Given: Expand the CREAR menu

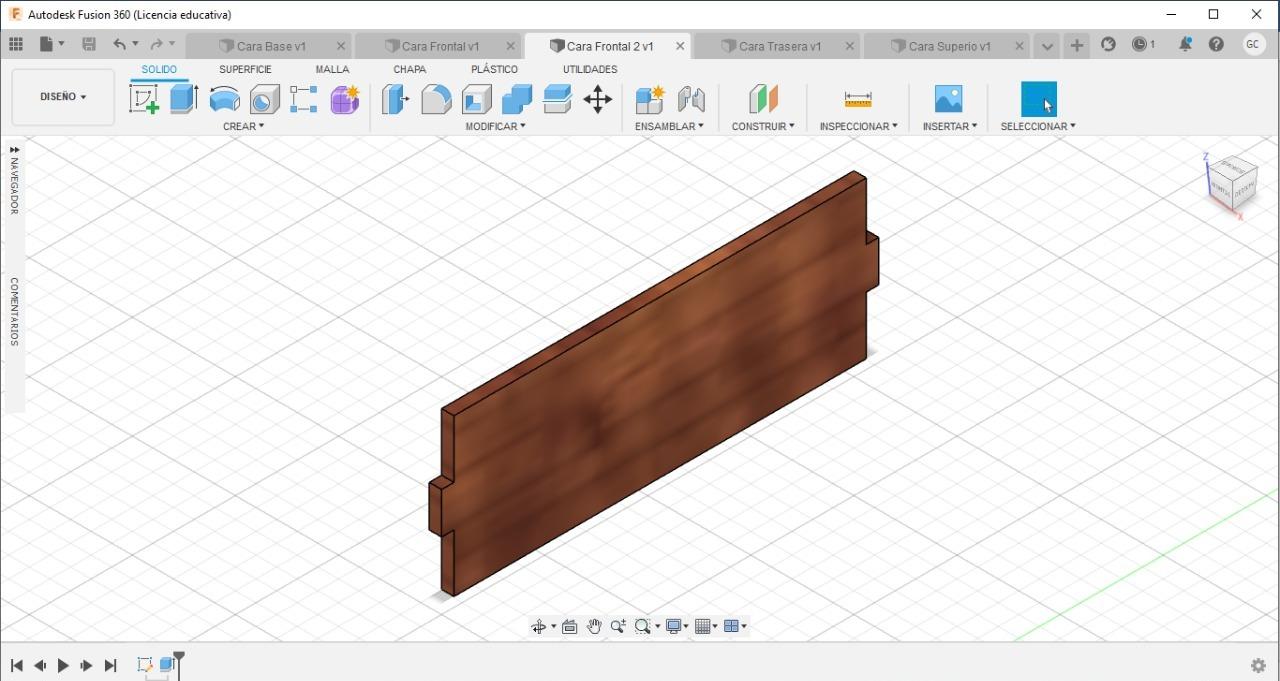Looking at the screenshot, I should [244, 127].
